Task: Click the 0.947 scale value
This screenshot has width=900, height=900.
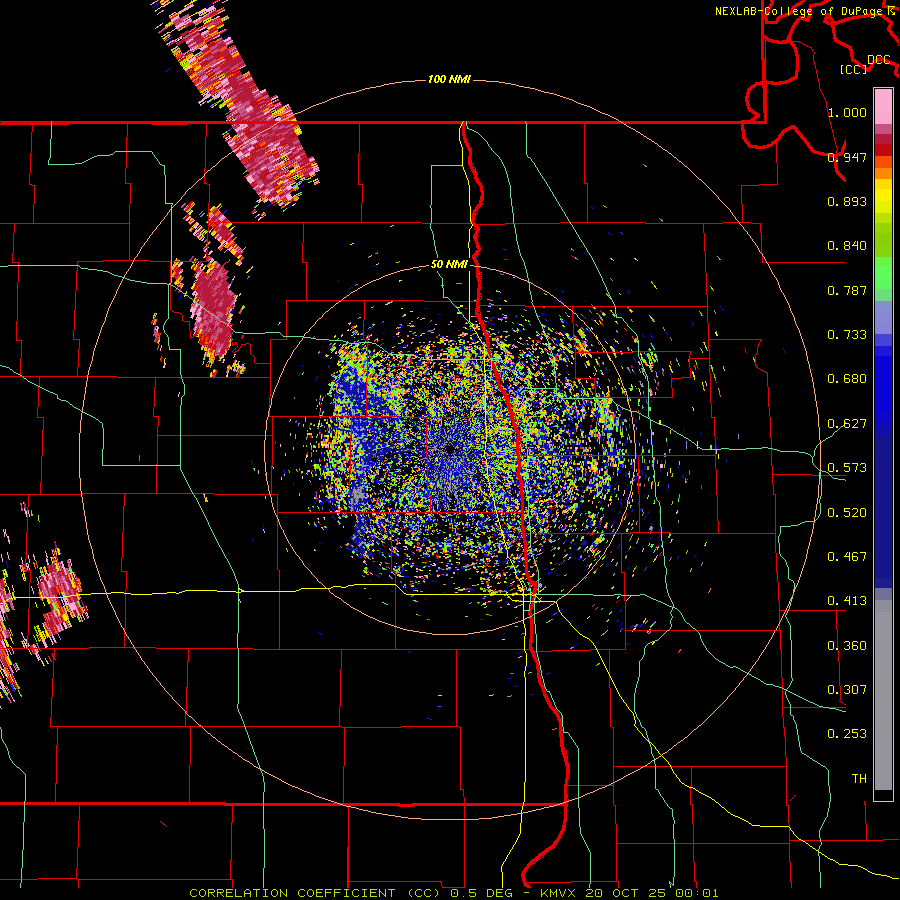Action: 847,157
